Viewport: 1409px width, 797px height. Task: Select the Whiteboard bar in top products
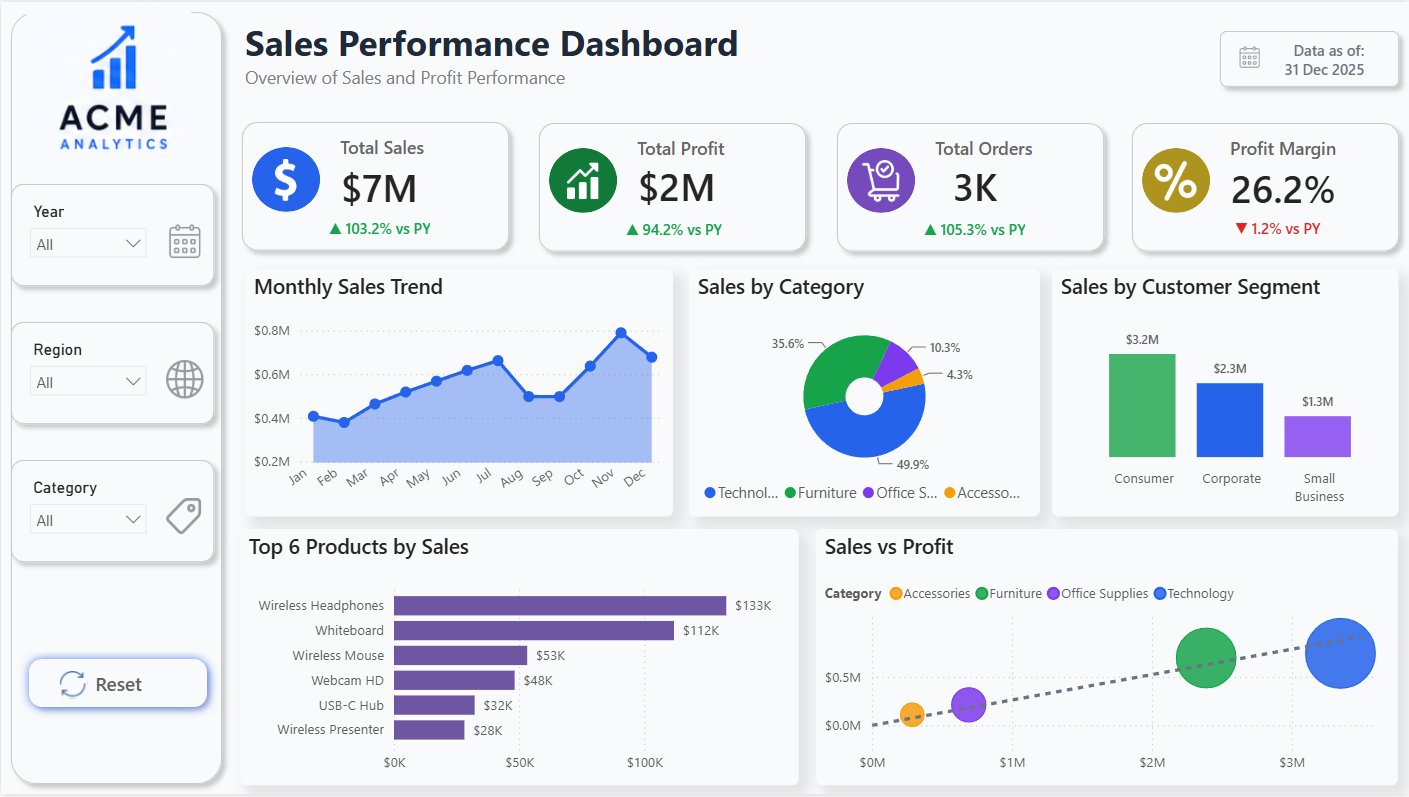[x=534, y=630]
